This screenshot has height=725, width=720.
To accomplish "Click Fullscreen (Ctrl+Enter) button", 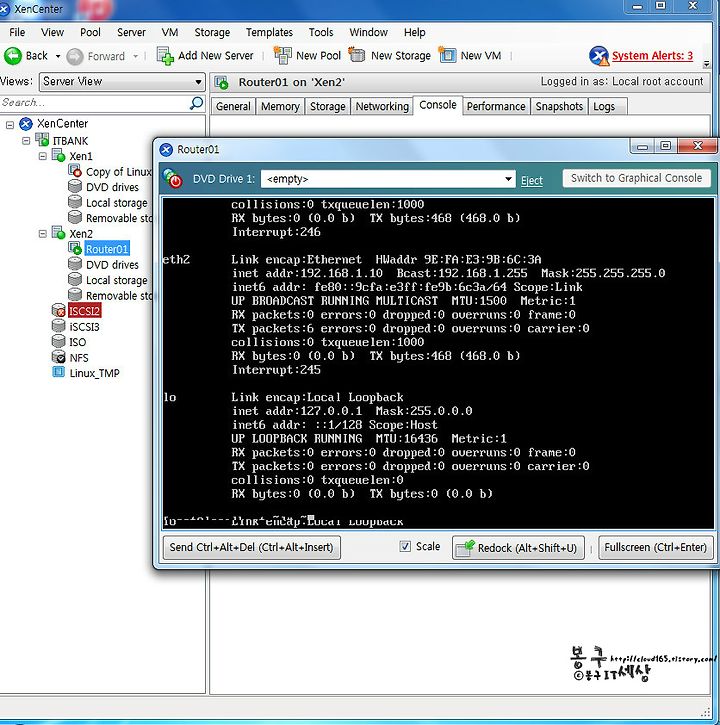I will coord(656,547).
